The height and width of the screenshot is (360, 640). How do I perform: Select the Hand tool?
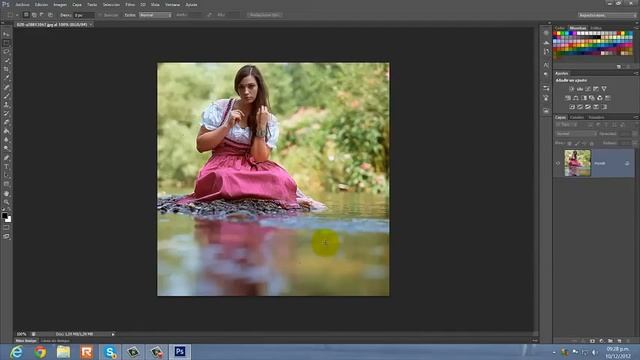click(6, 193)
